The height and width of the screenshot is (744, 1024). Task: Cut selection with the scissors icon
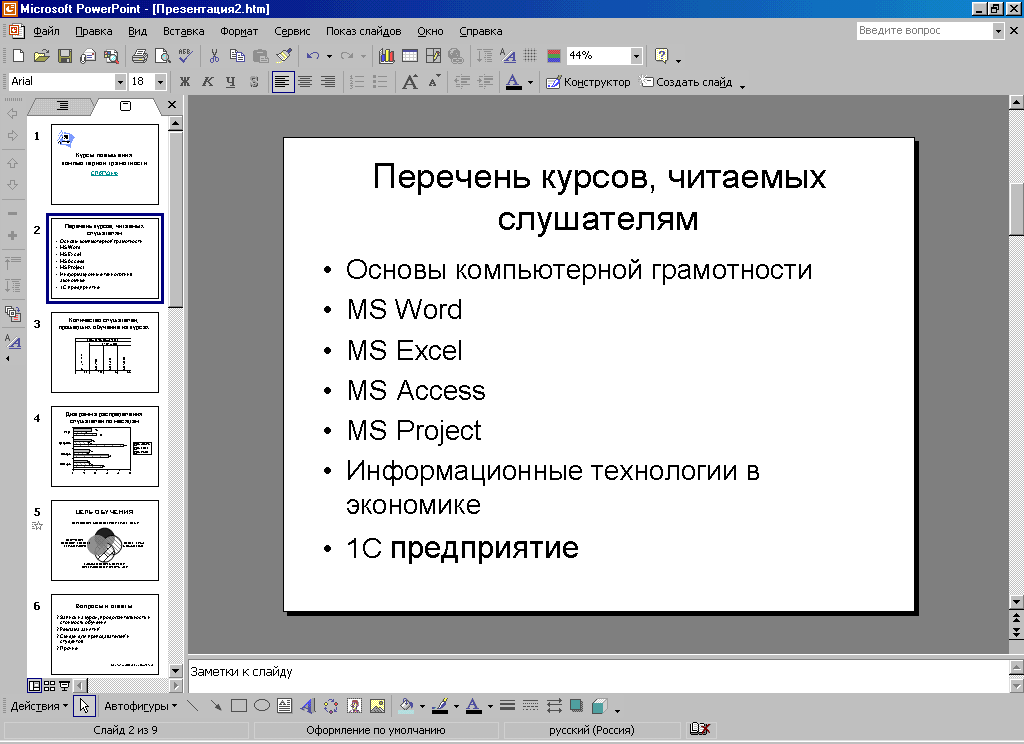[x=214, y=56]
